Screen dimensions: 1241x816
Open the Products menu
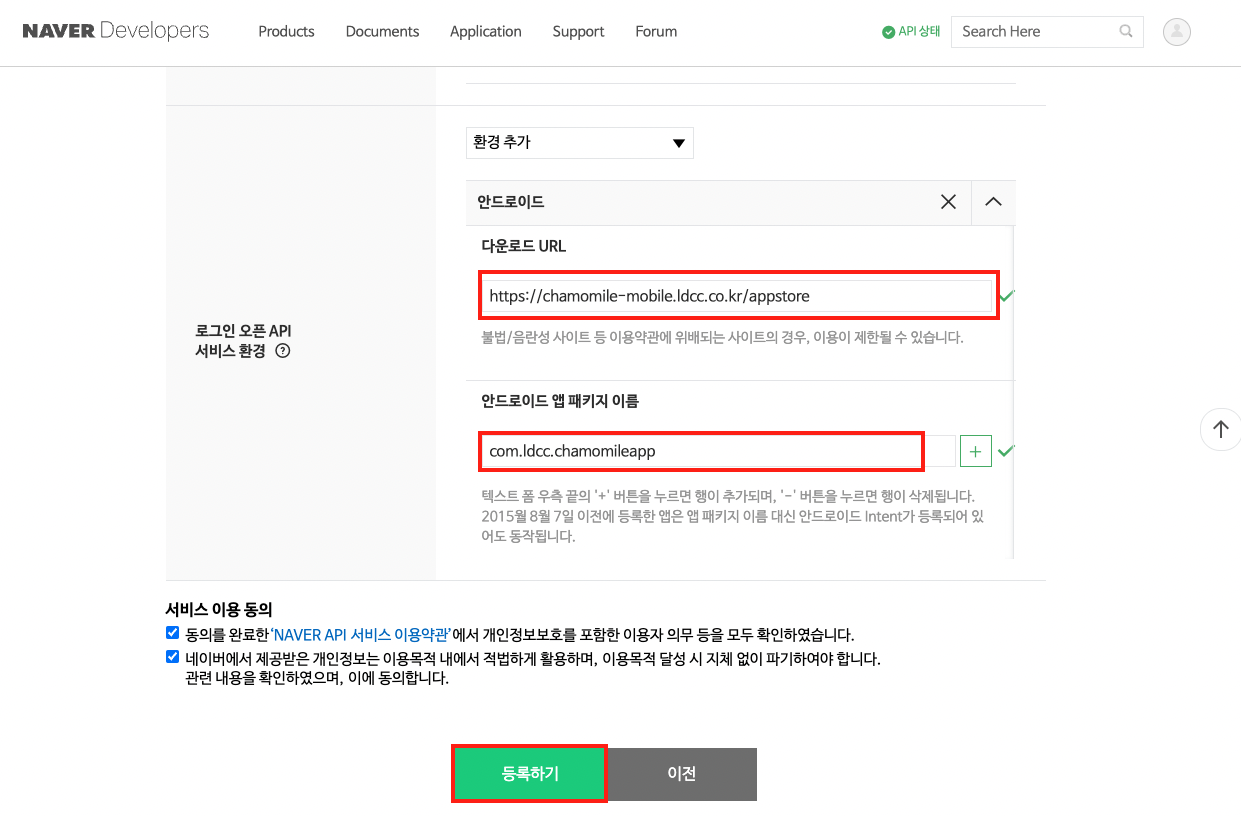pyautogui.click(x=286, y=32)
